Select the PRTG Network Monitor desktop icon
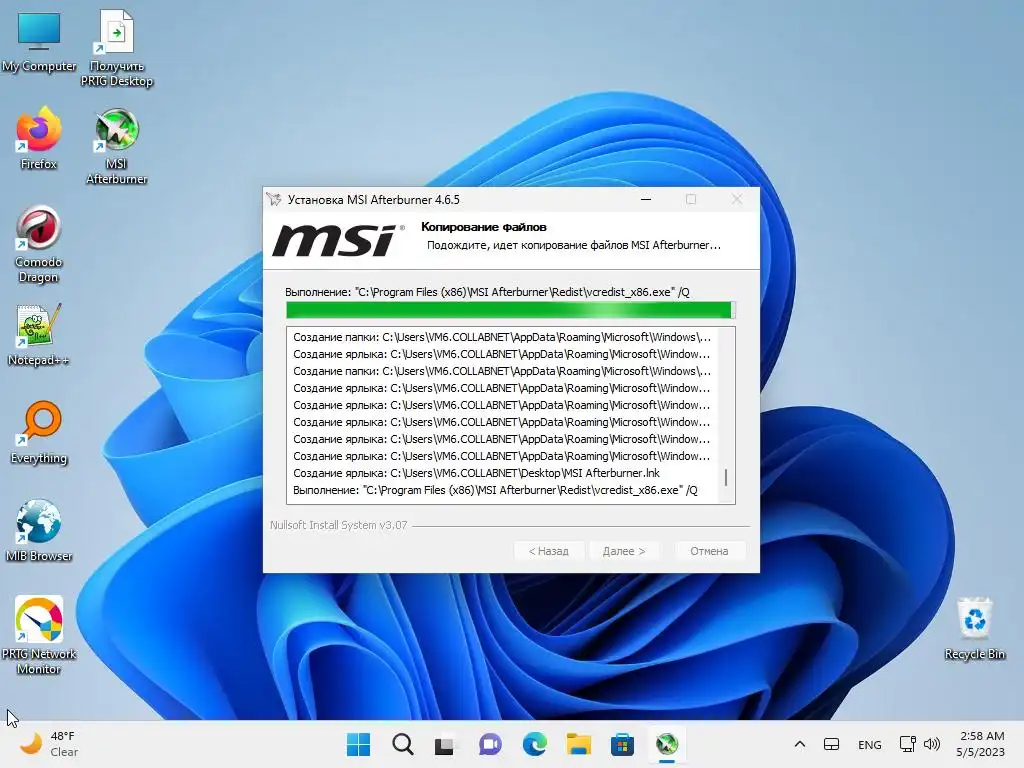 coord(39,635)
